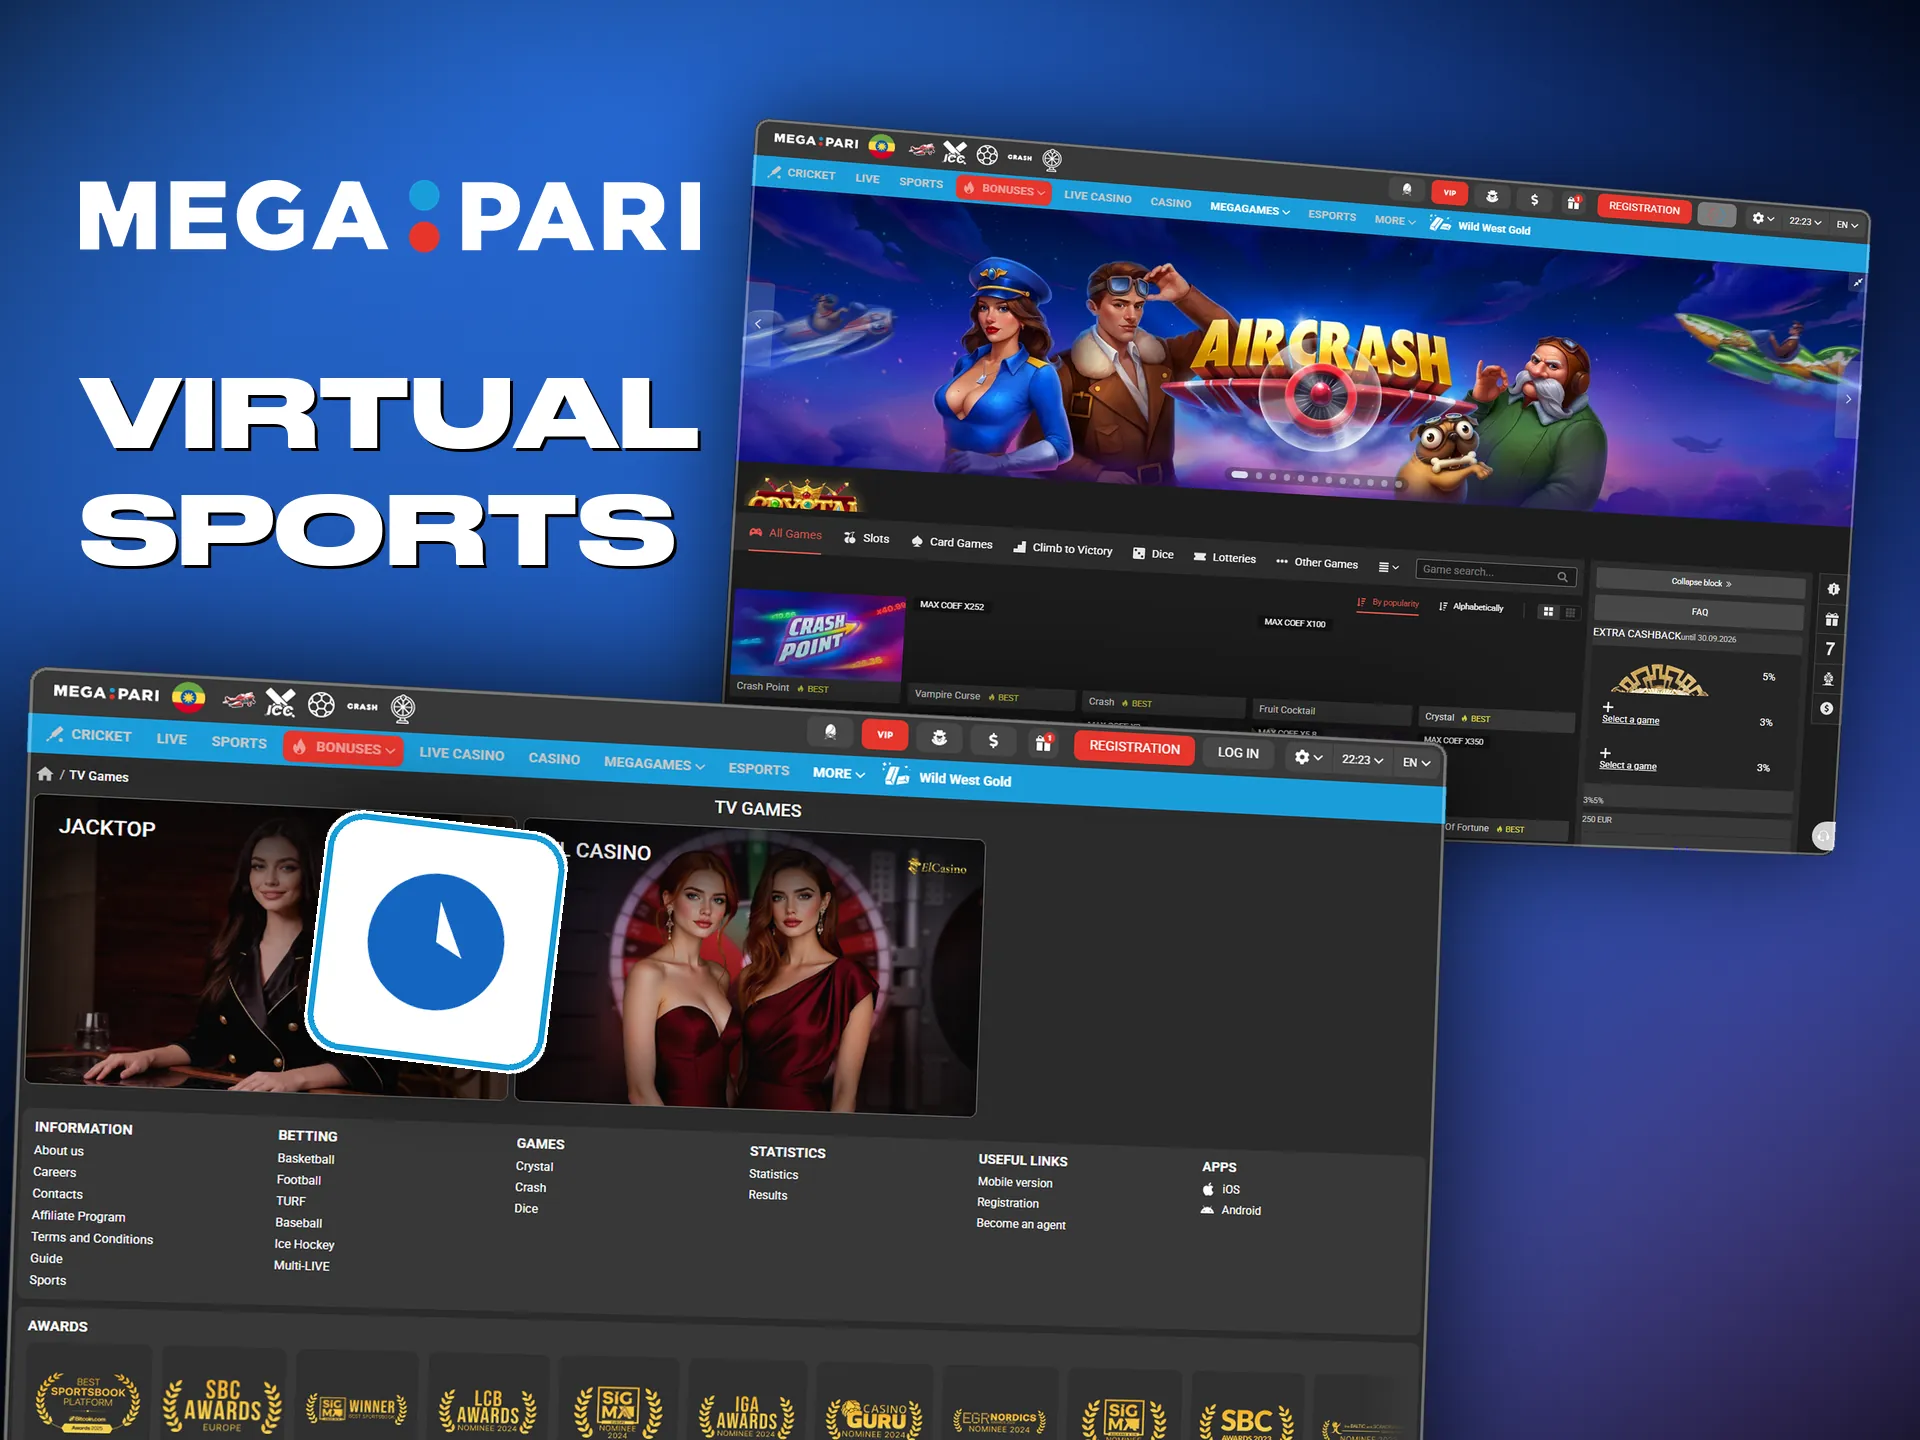Open CRICKET tab in front window
This screenshot has height=1440, width=1920.
(89, 734)
